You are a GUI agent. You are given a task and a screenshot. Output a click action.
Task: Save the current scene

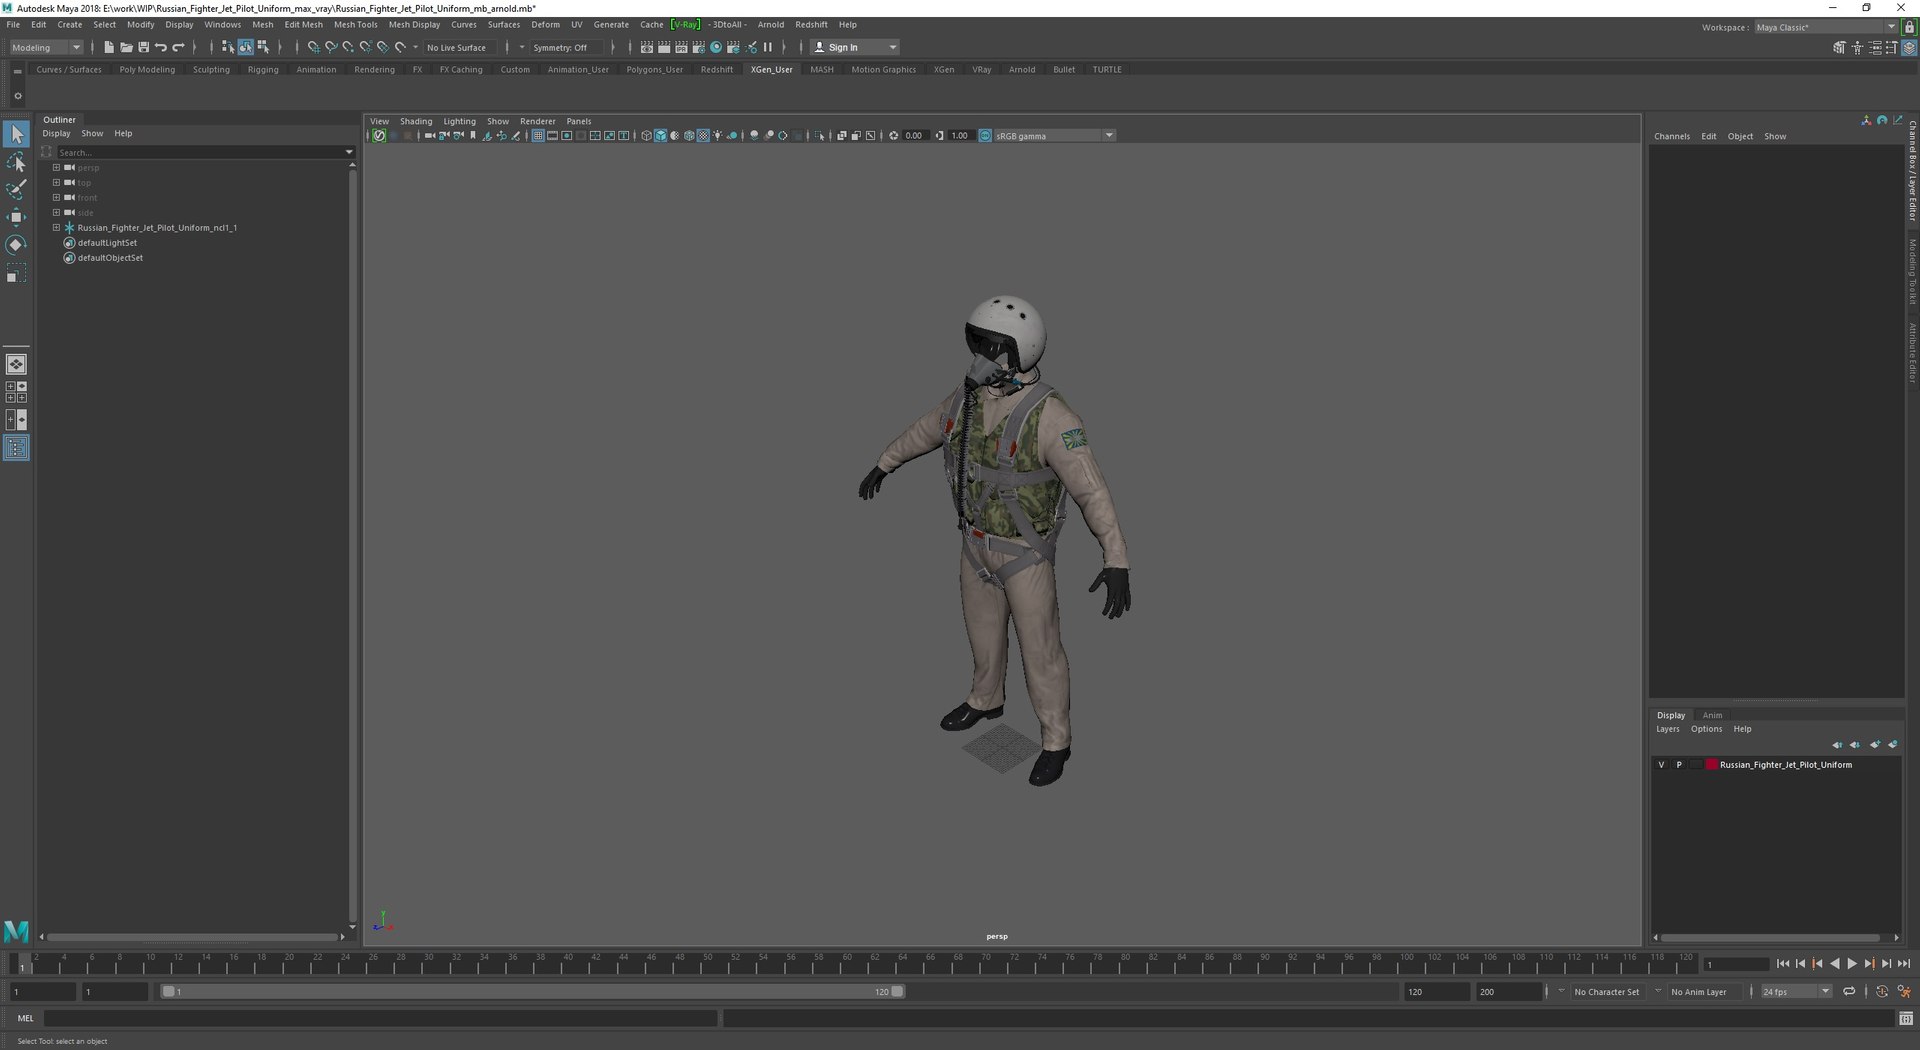pos(143,47)
